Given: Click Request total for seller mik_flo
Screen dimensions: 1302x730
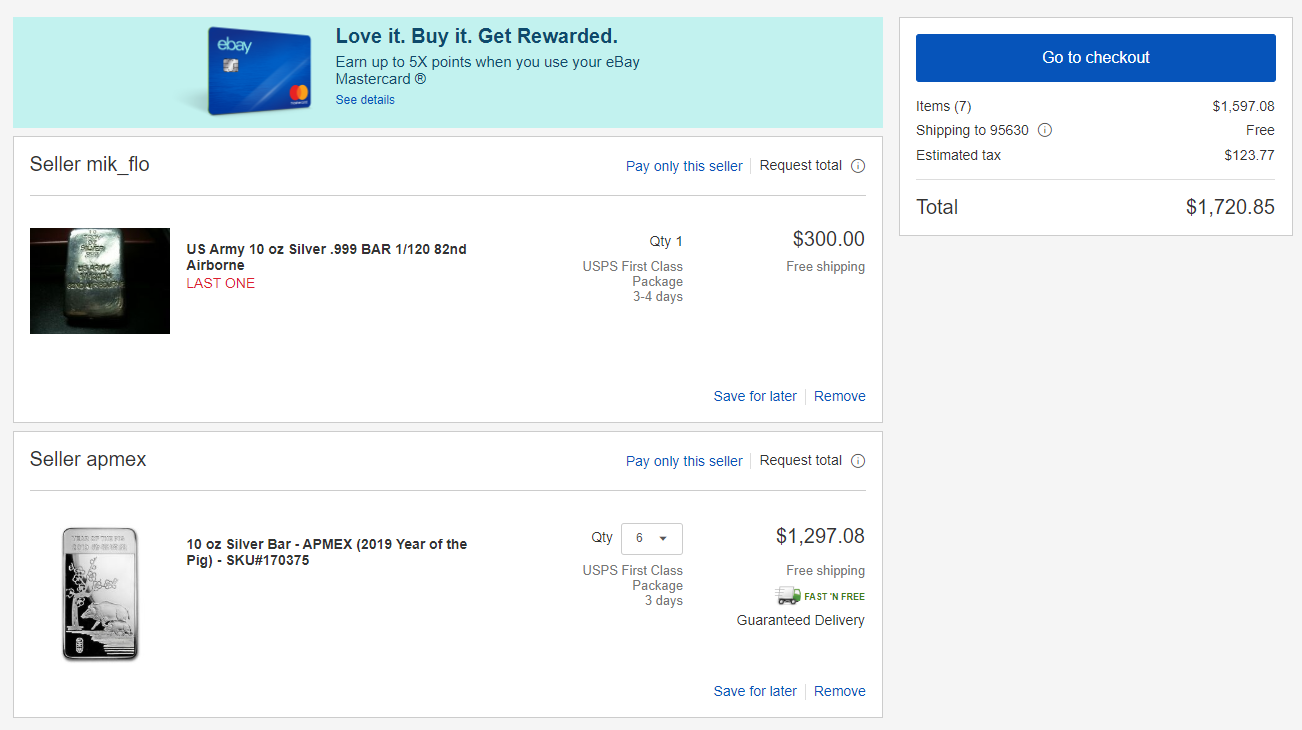Looking at the screenshot, I should [x=800, y=166].
